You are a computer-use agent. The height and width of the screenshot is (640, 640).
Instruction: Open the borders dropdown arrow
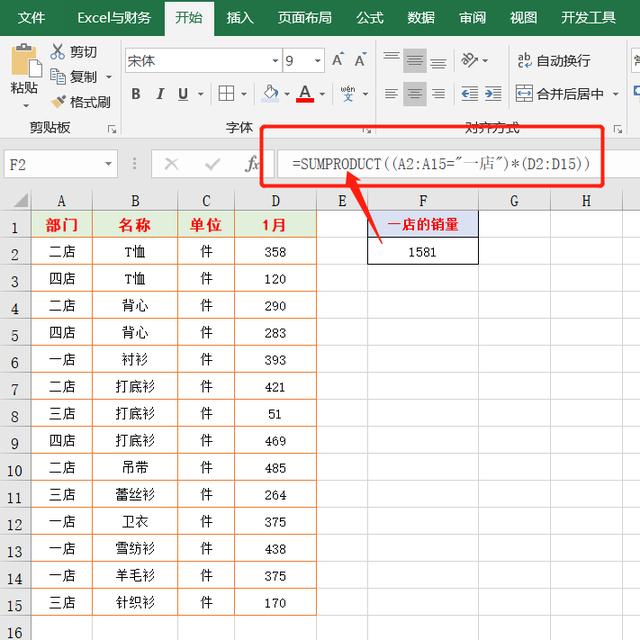click(244, 94)
